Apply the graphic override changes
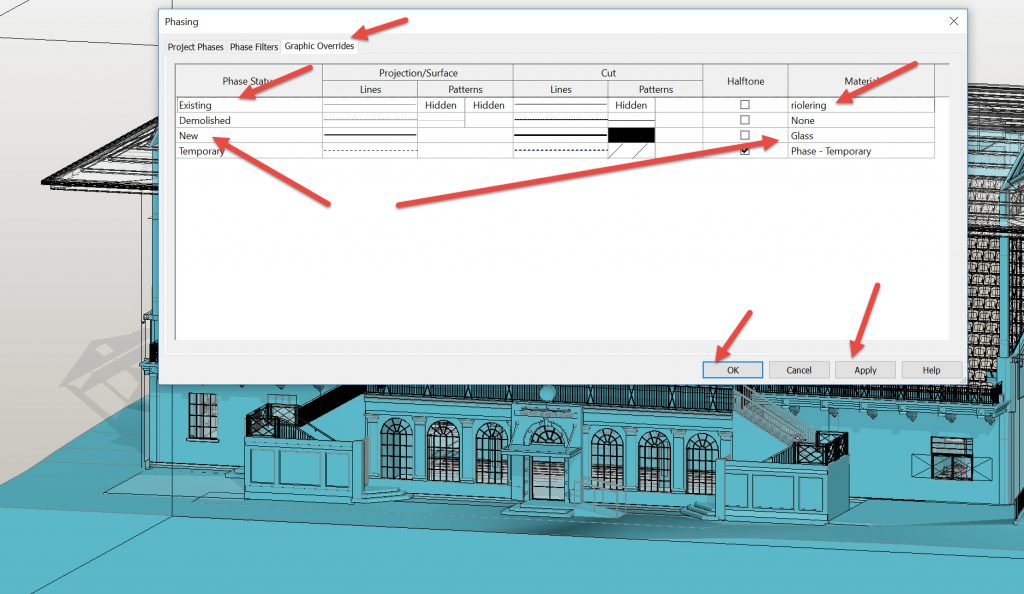The image size is (1024, 594). (865, 370)
